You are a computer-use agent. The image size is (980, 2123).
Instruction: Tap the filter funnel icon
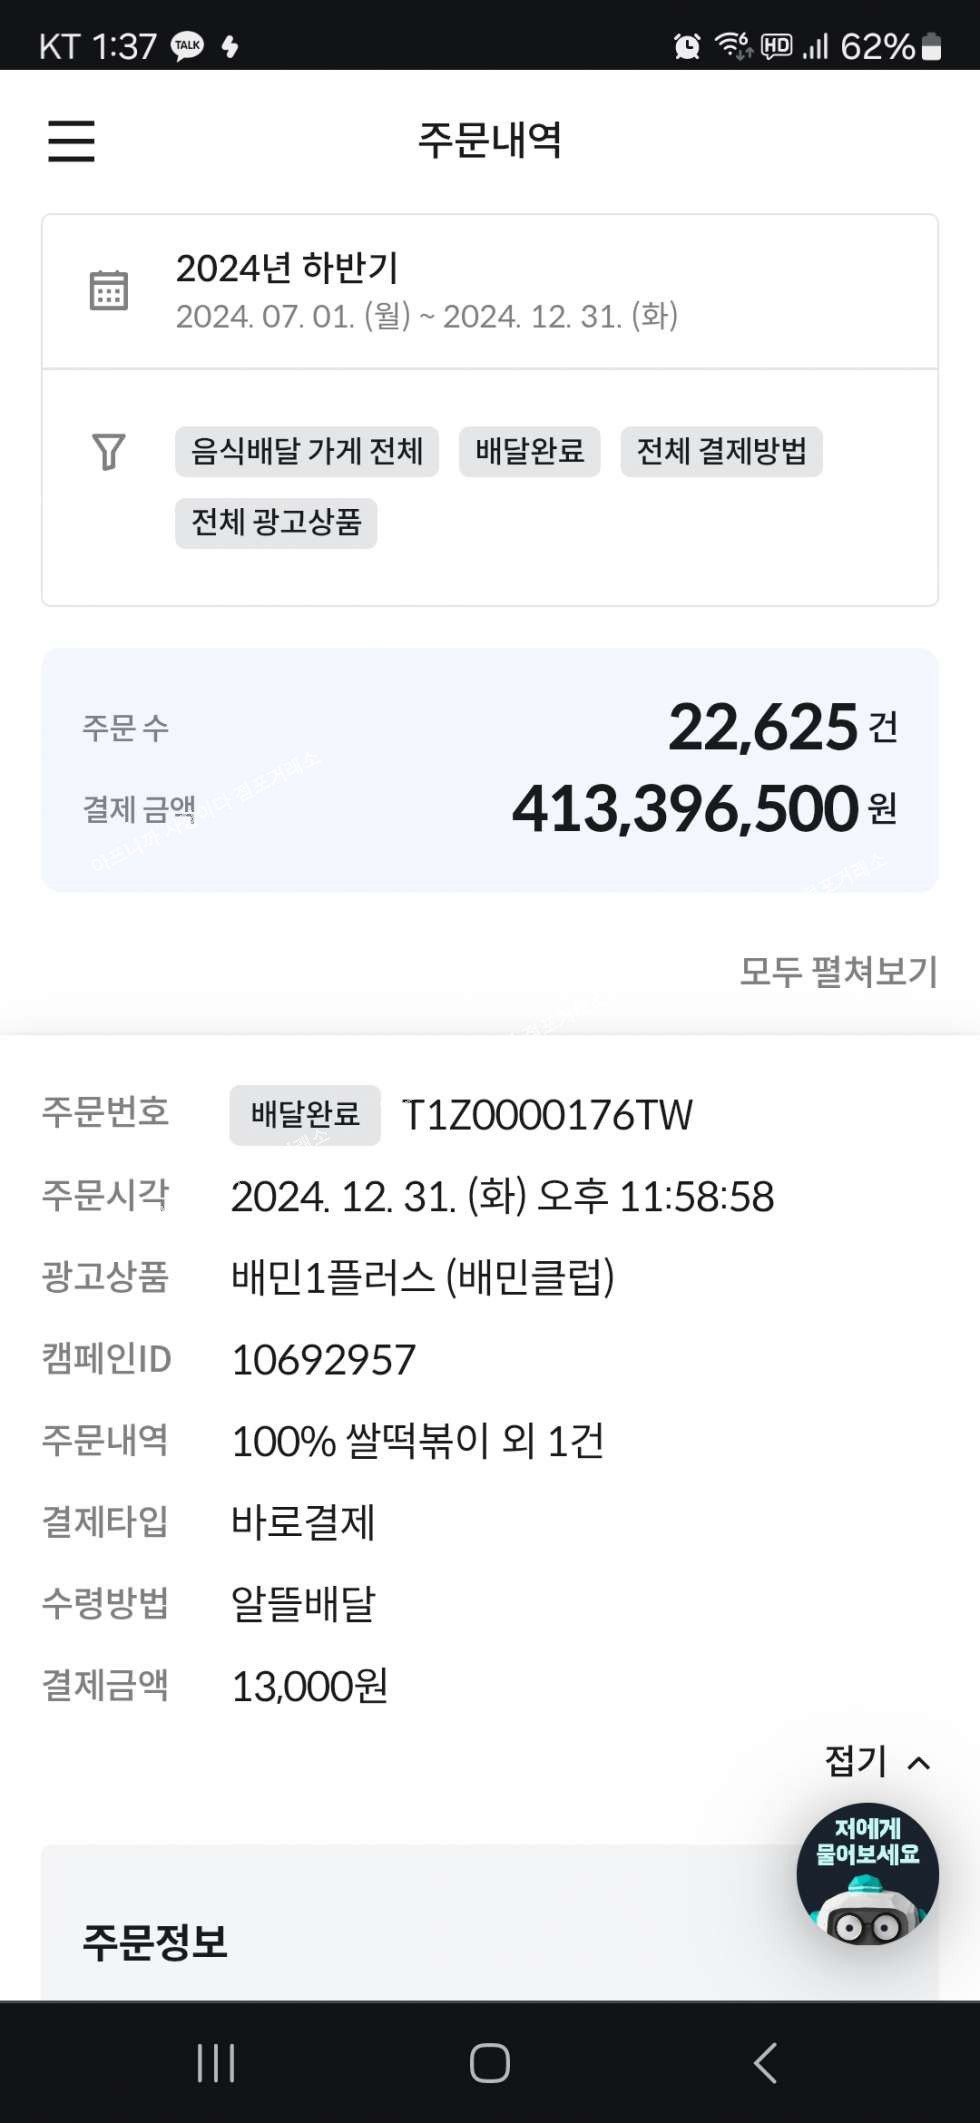tap(108, 452)
